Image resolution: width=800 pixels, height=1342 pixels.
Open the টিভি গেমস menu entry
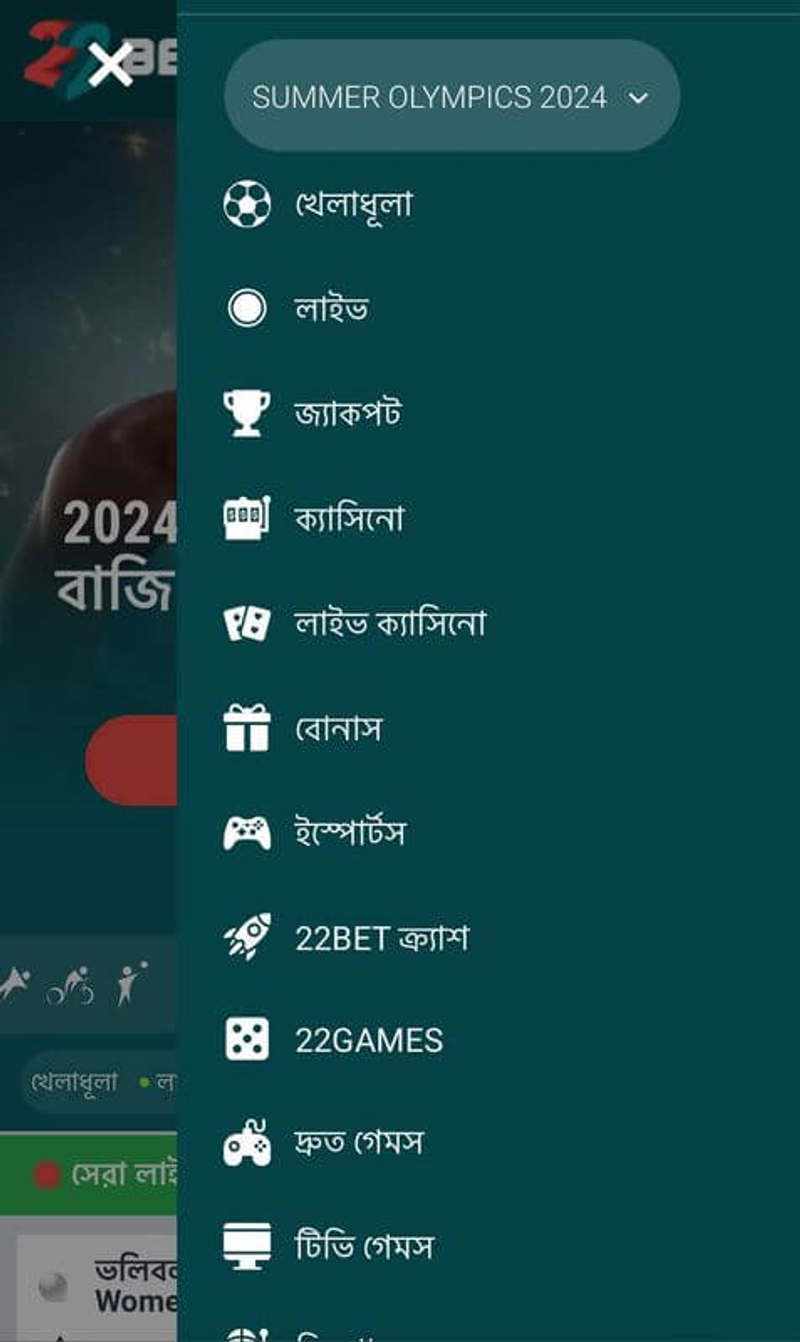pos(364,1247)
